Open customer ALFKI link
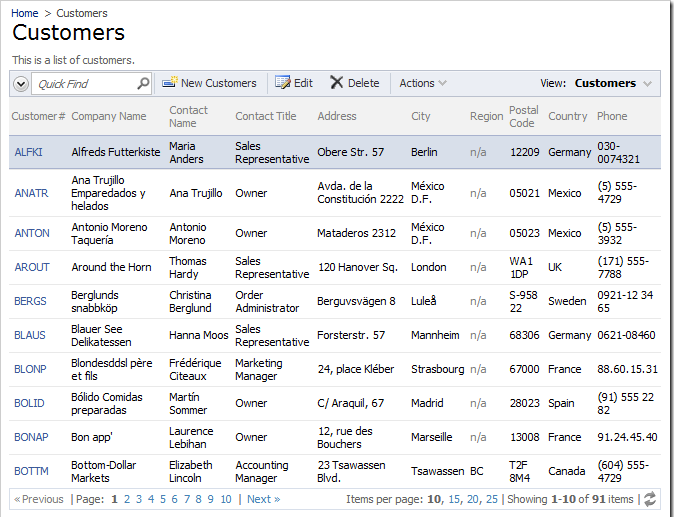 pyautogui.click(x=28, y=152)
